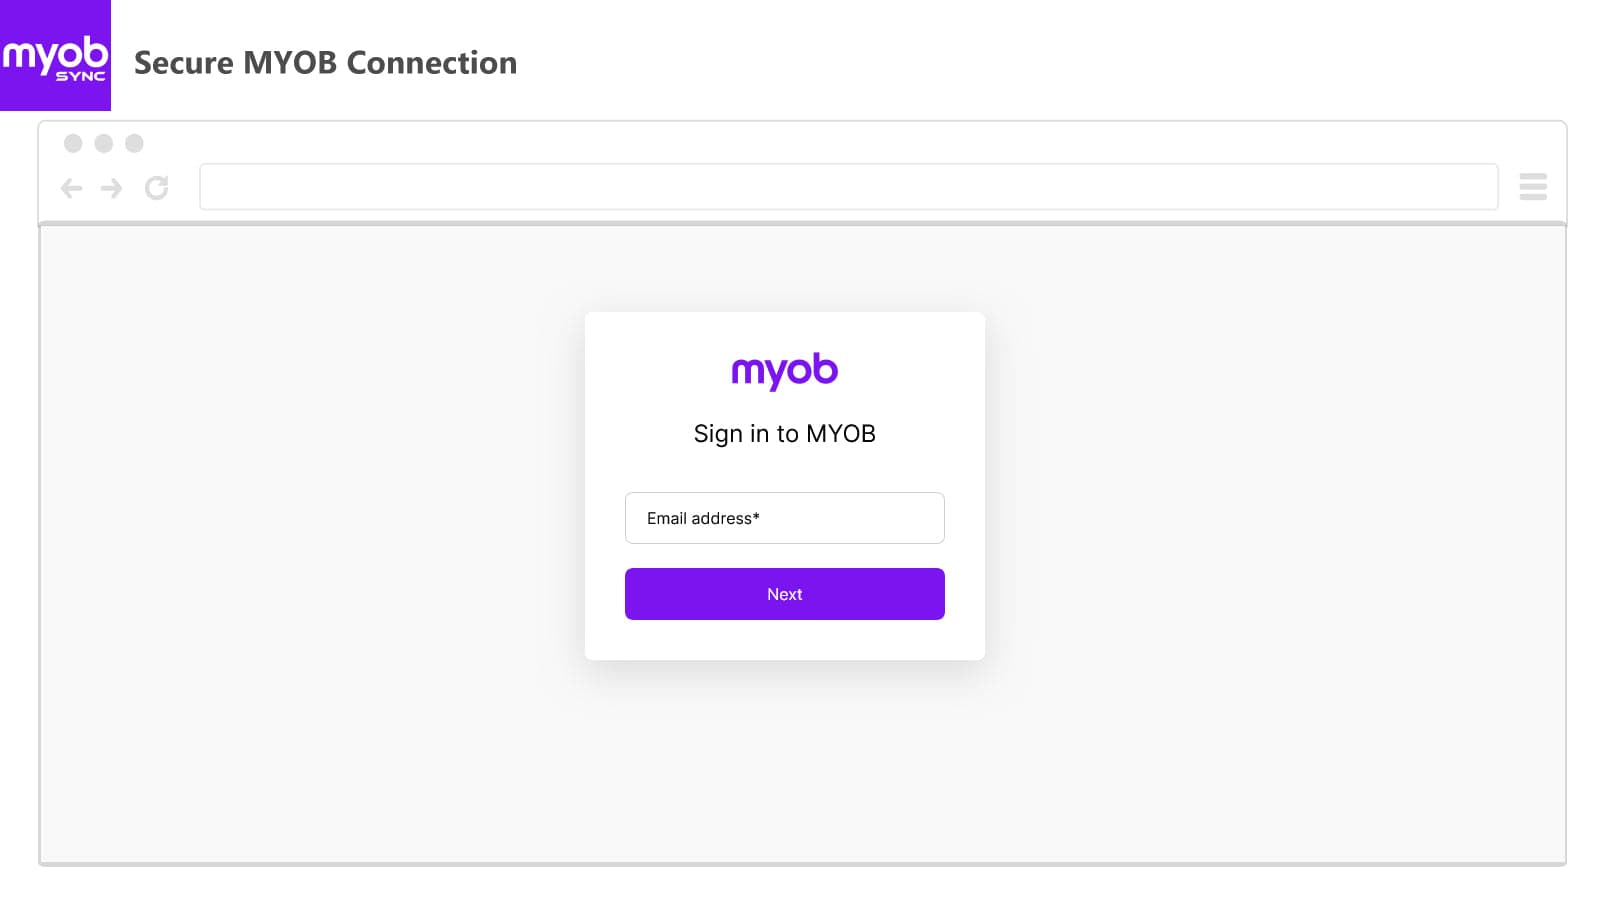Click the first window control dot
Viewport: 1600px width, 900px height.
72,143
